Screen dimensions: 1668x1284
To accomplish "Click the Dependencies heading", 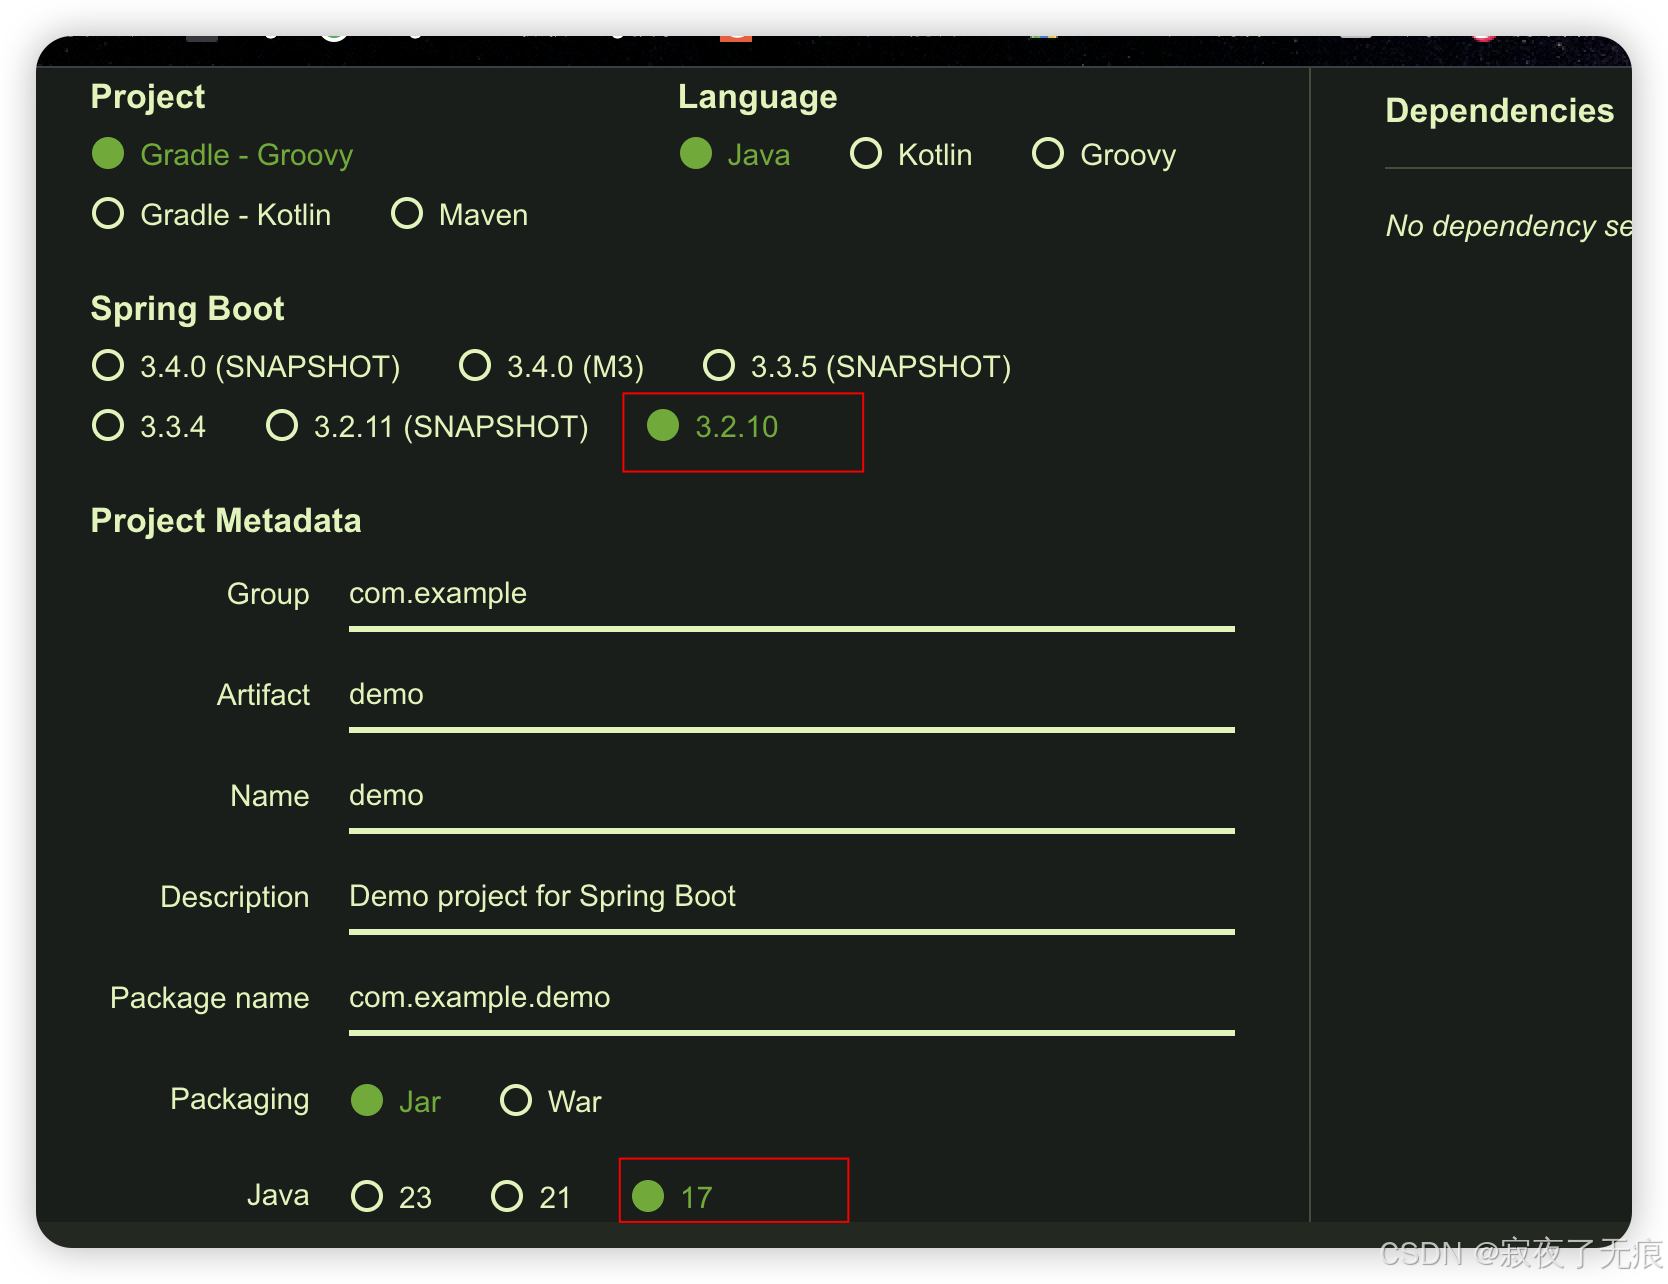I will pos(1499,111).
